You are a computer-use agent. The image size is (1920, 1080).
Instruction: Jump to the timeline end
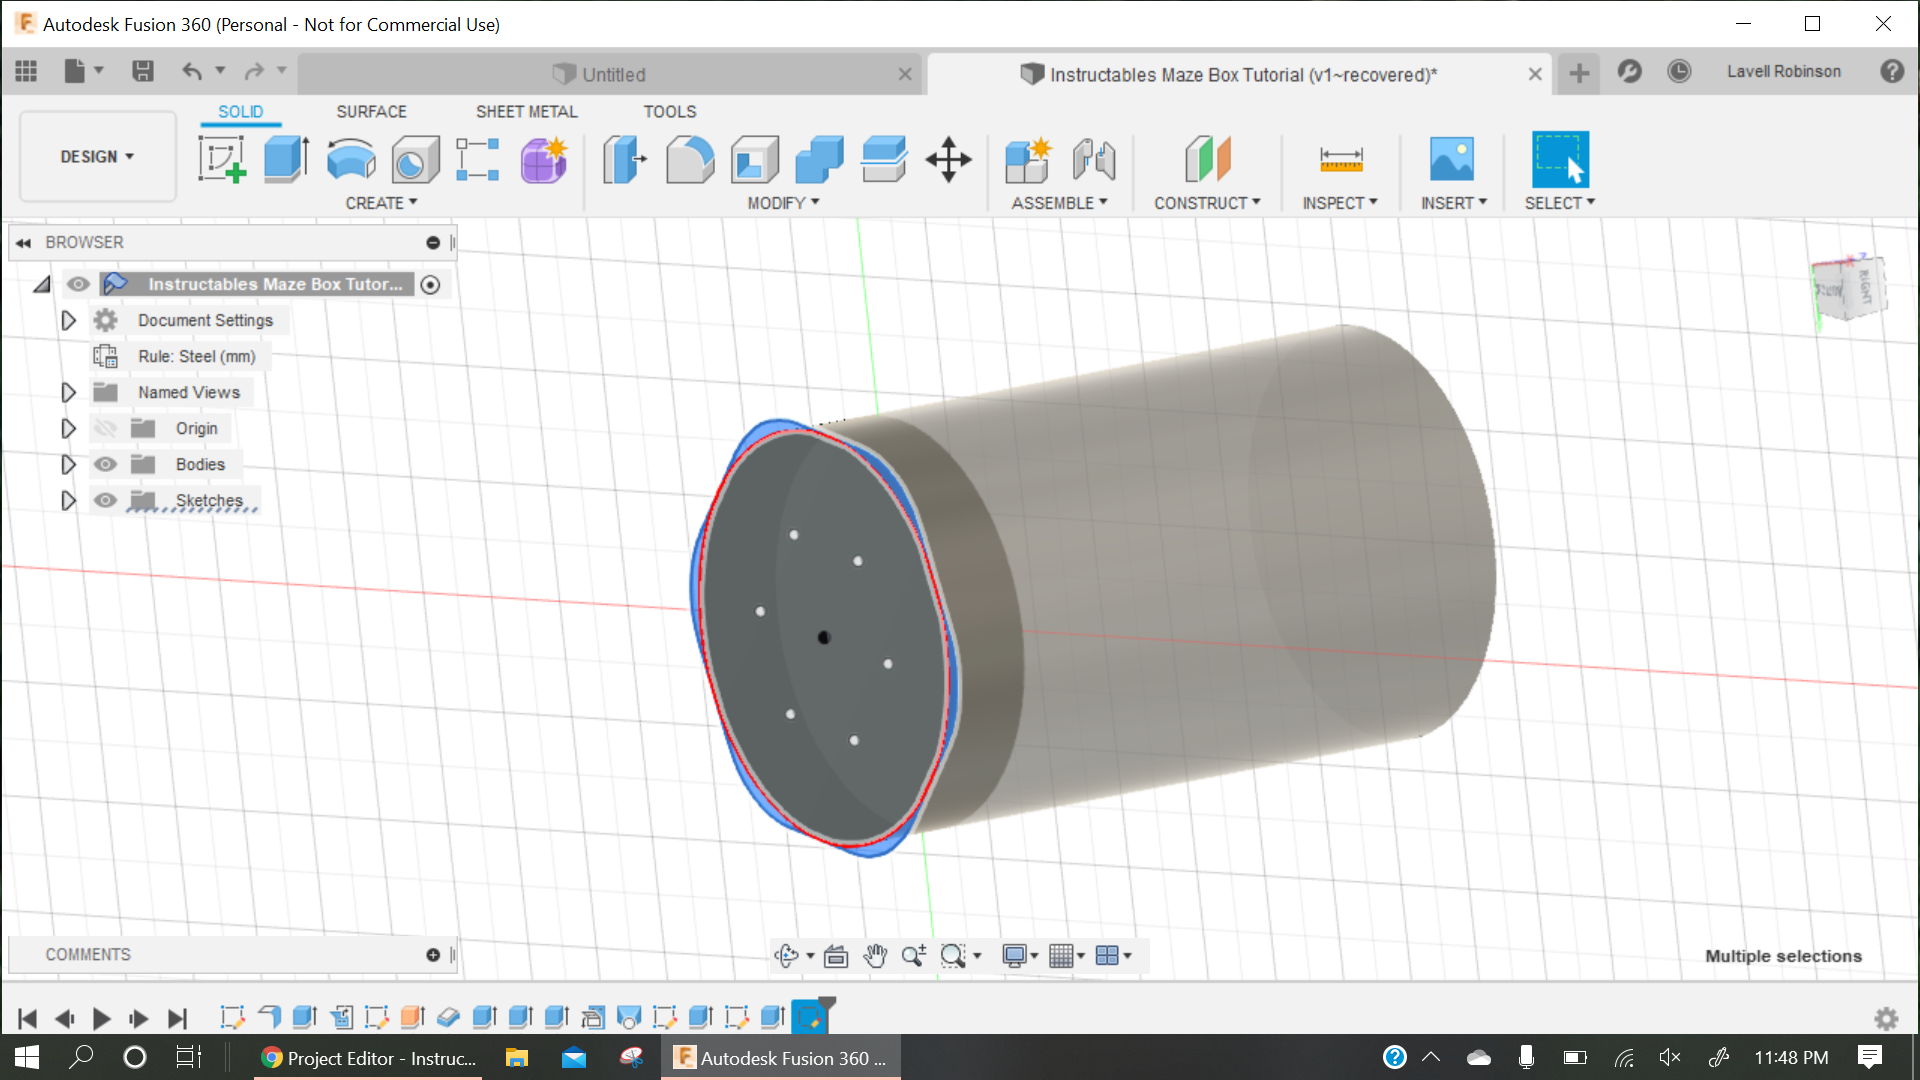click(177, 1018)
